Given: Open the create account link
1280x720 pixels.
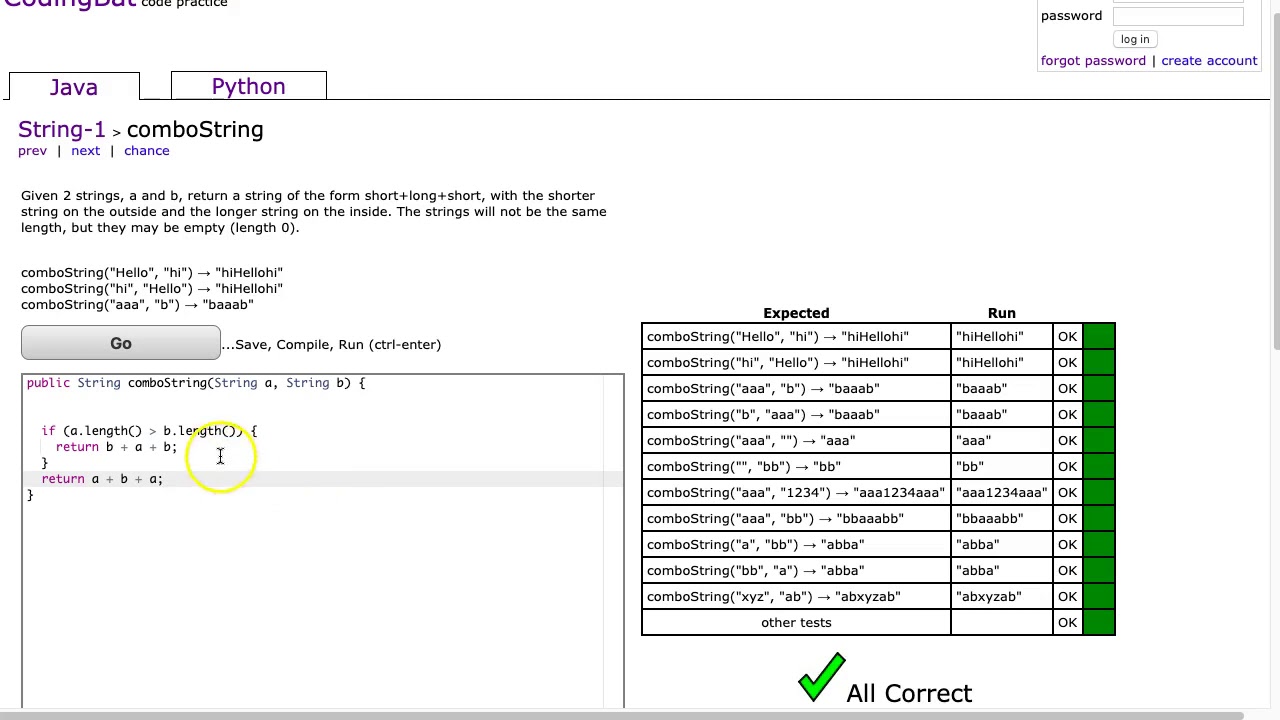Looking at the screenshot, I should (1209, 61).
